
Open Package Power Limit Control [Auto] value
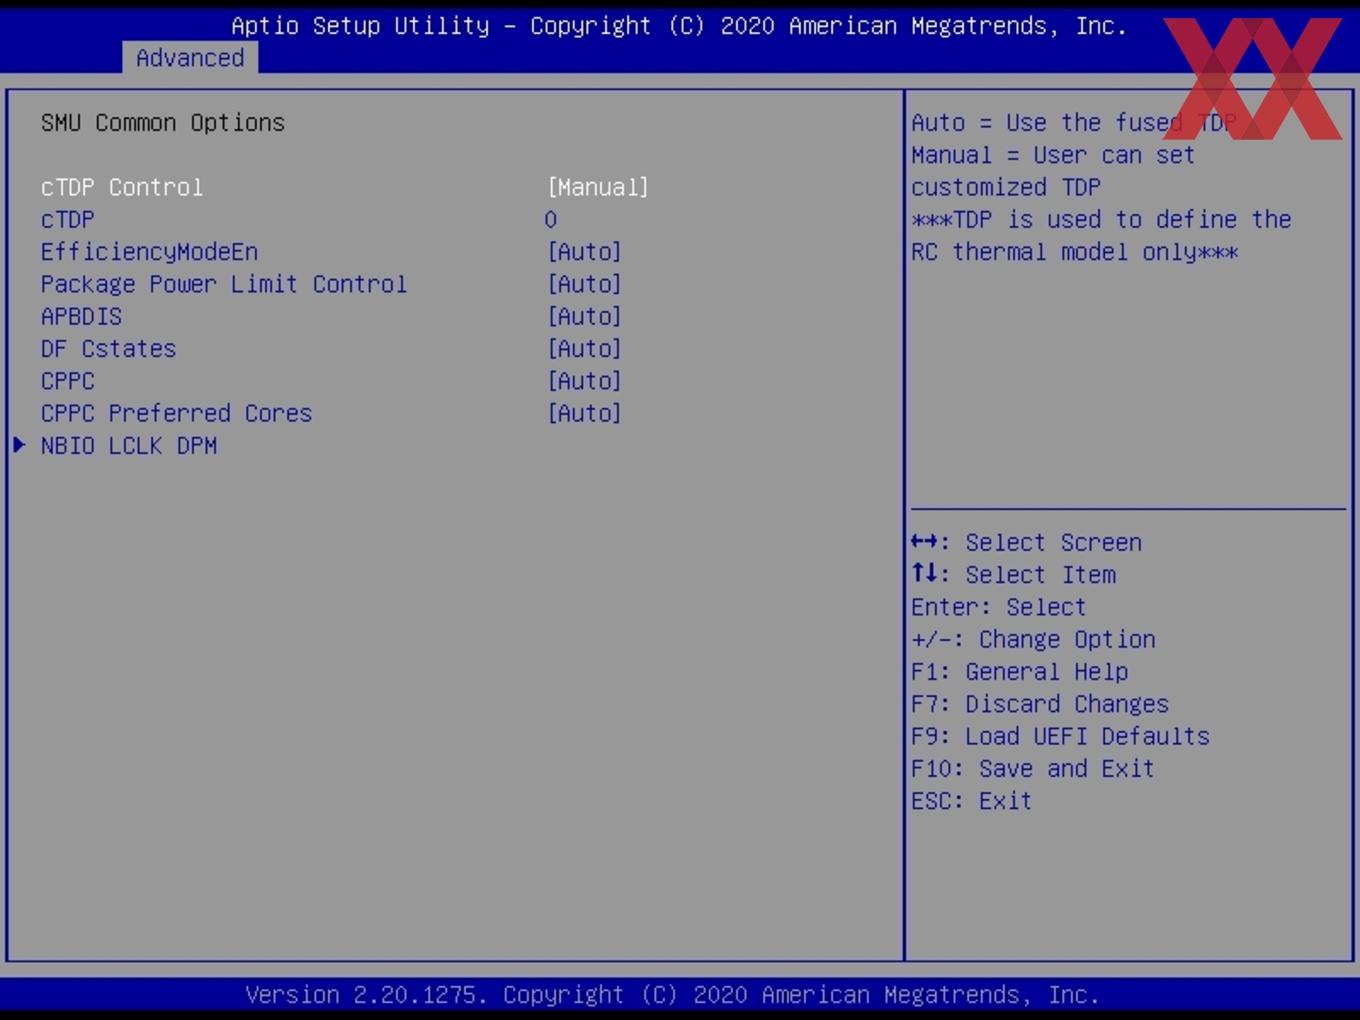tap(584, 284)
